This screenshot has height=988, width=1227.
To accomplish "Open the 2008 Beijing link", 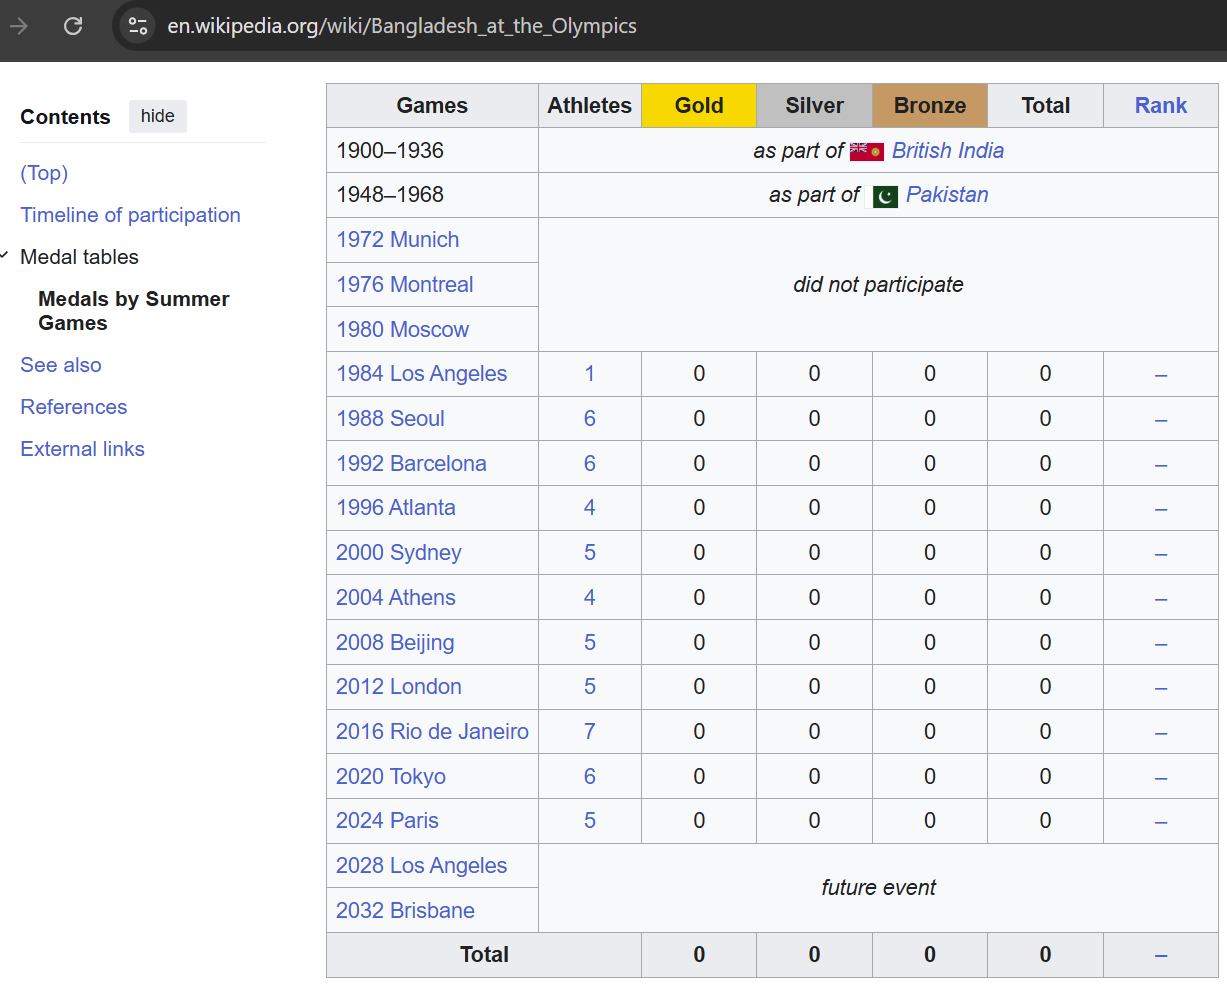I will 395,642.
